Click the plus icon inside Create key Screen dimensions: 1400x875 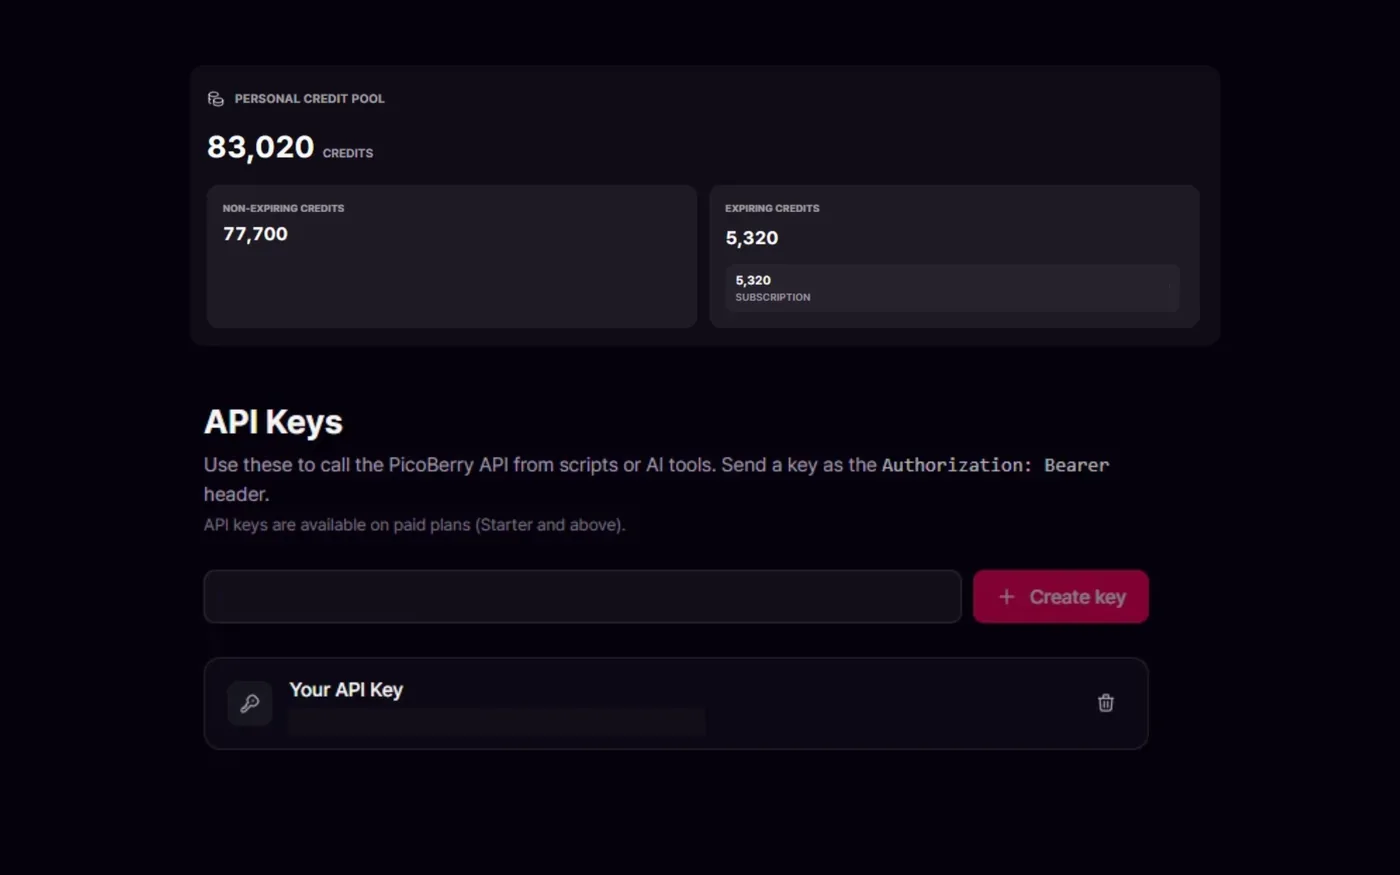coord(1007,597)
